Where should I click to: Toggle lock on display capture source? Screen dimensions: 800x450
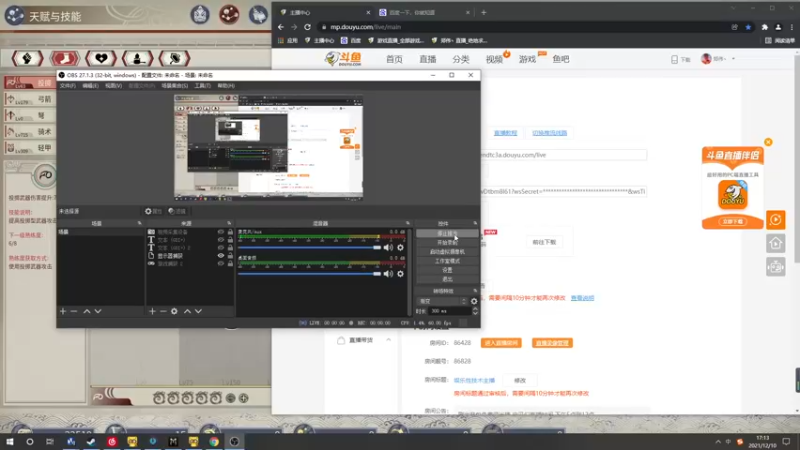coord(230,256)
